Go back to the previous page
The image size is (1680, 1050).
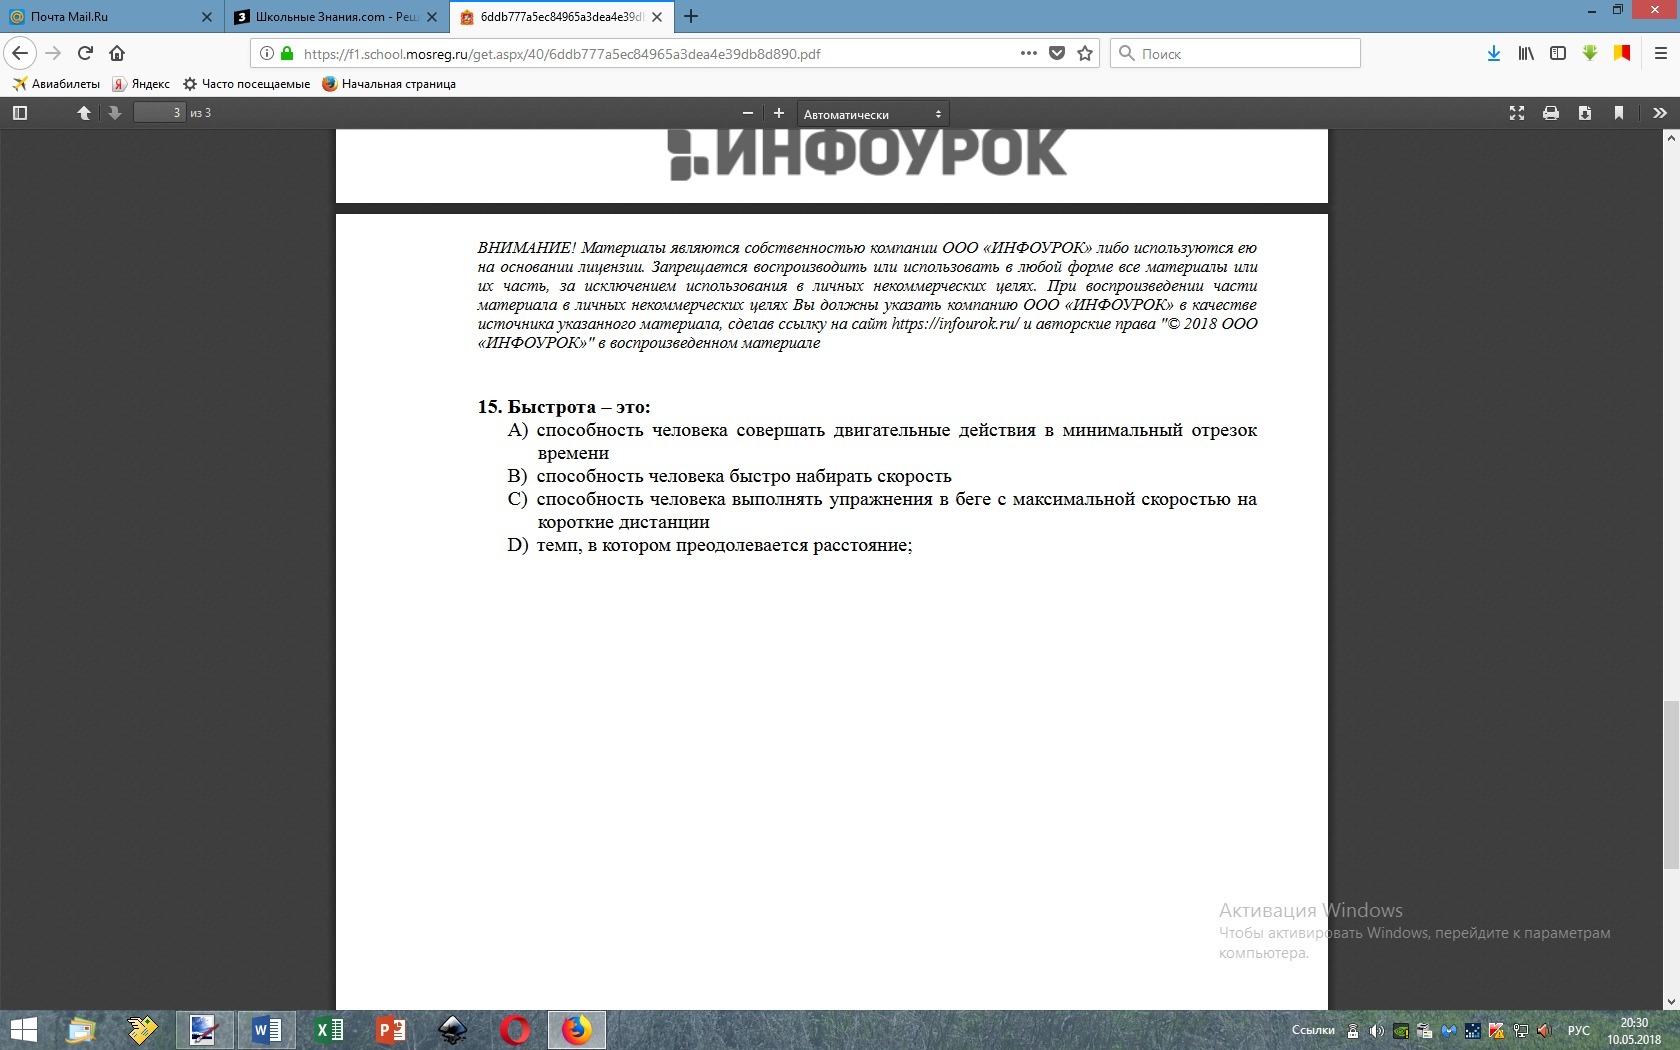click(20, 53)
